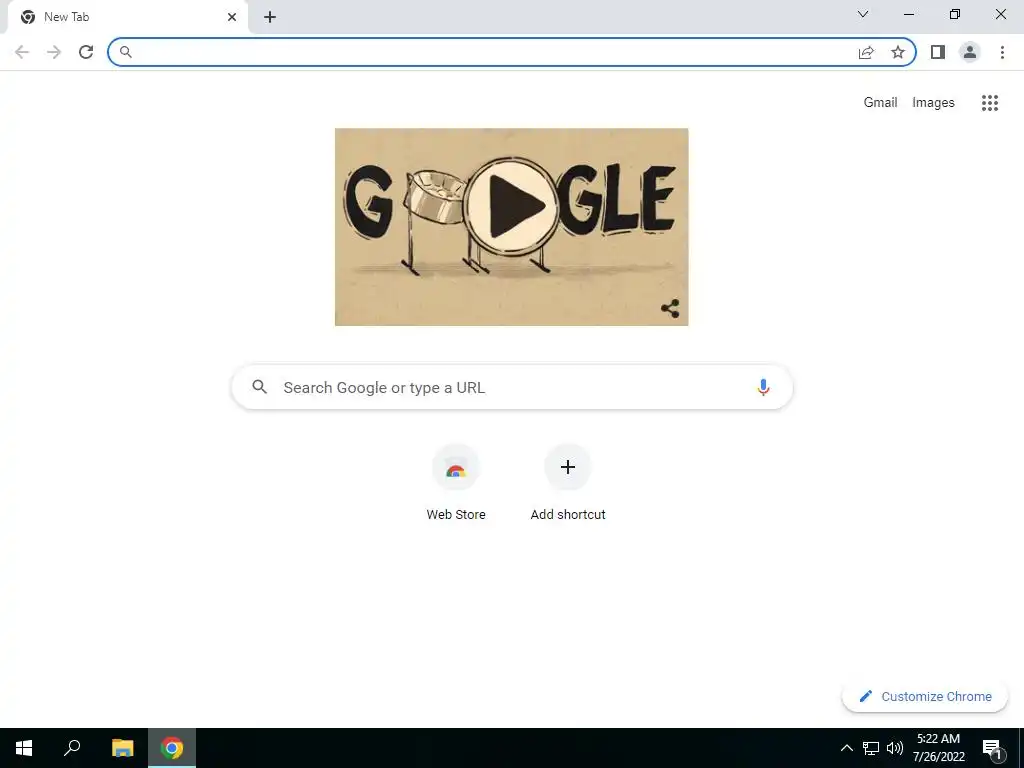Show hidden system tray icons
The image size is (1024, 768).
pyautogui.click(x=846, y=748)
